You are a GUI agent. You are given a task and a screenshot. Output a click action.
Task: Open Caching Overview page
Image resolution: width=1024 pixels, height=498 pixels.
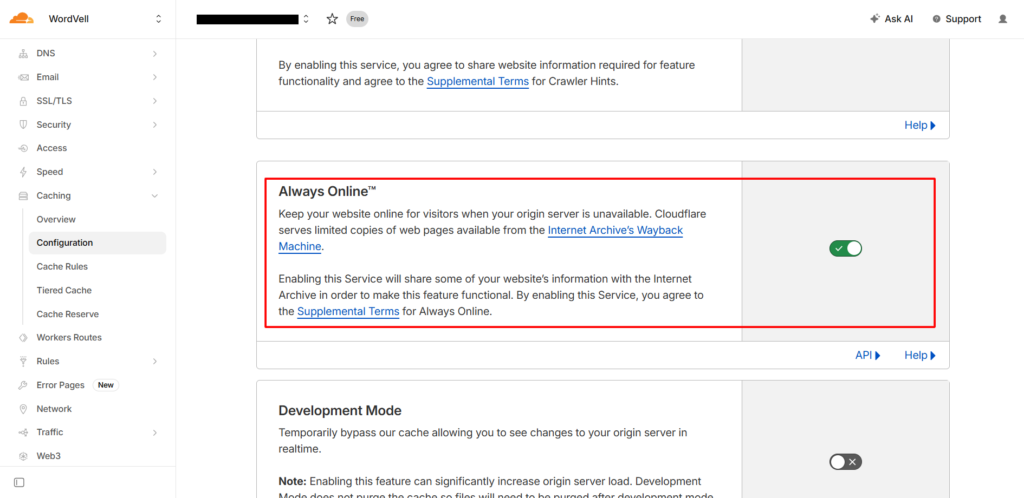56,219
